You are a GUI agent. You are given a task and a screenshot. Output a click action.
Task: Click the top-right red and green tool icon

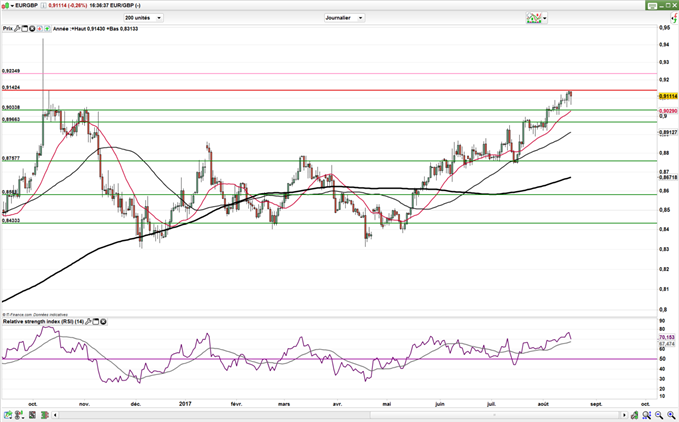(674, 18)
